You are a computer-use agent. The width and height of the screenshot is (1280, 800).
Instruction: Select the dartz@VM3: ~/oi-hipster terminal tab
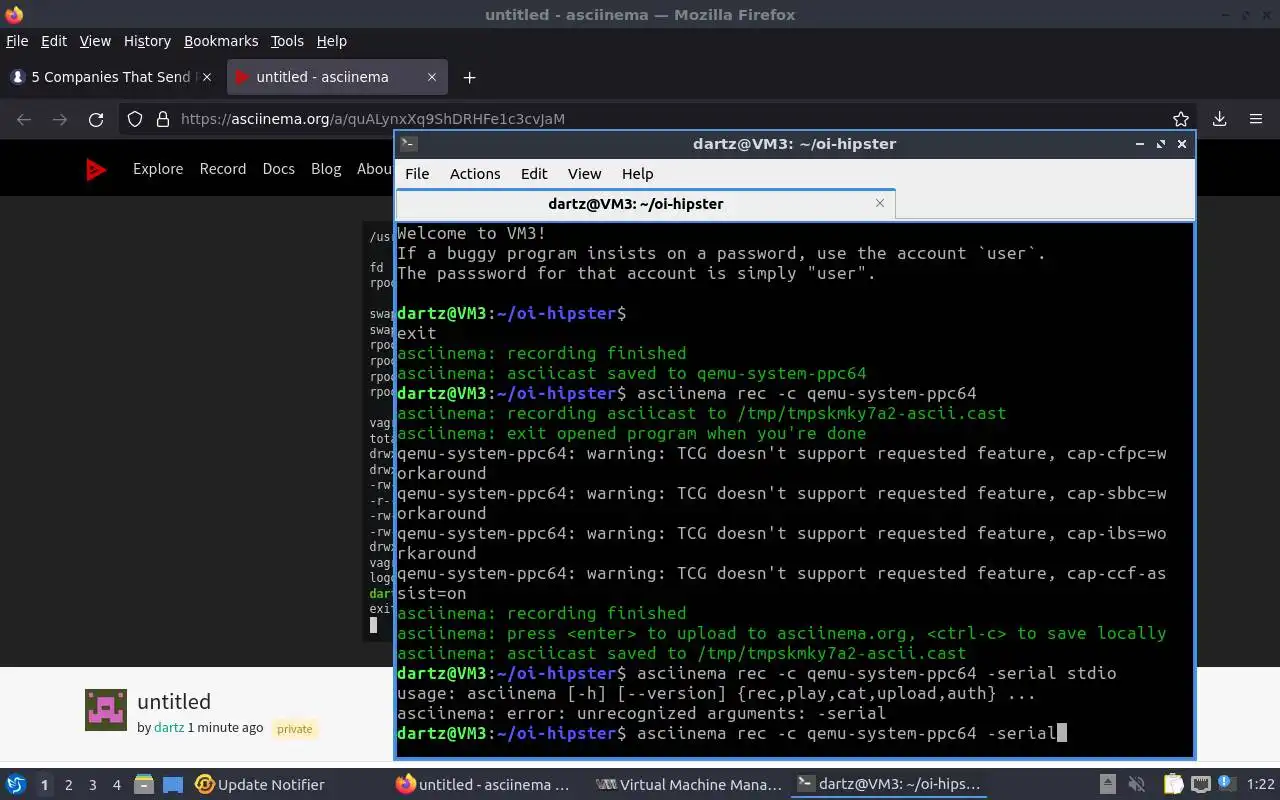coord(645,203)
